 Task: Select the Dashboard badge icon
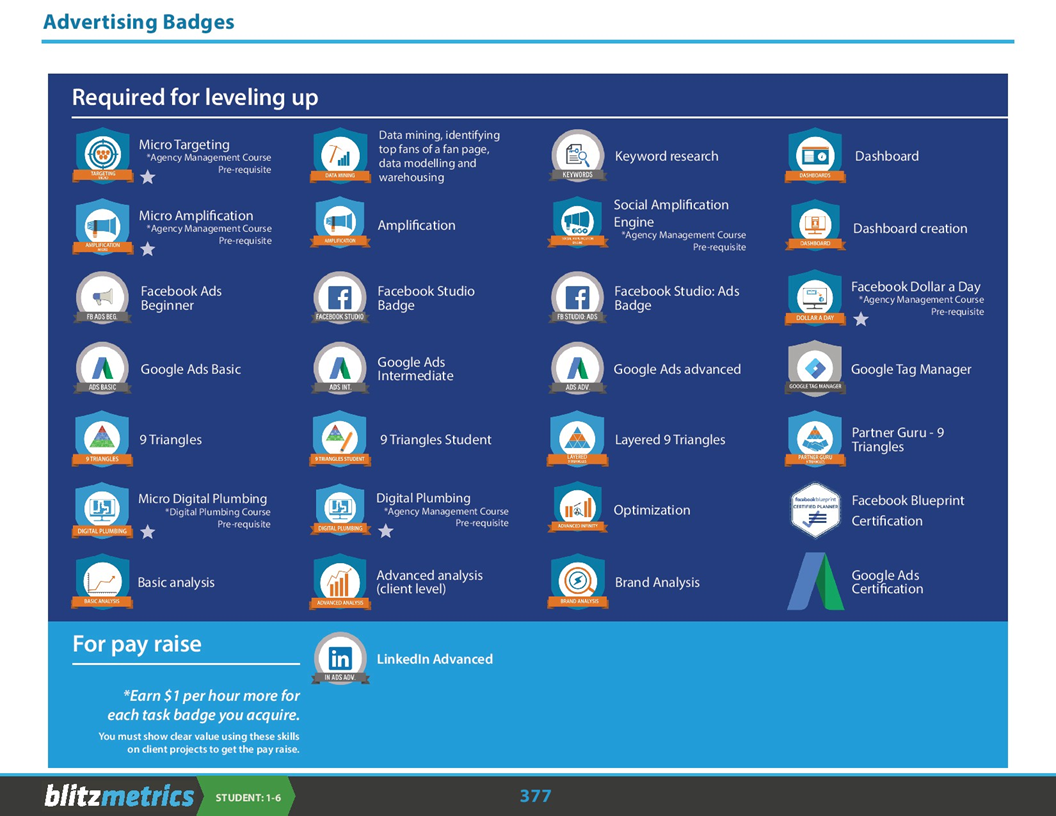(x=815, y=155)
